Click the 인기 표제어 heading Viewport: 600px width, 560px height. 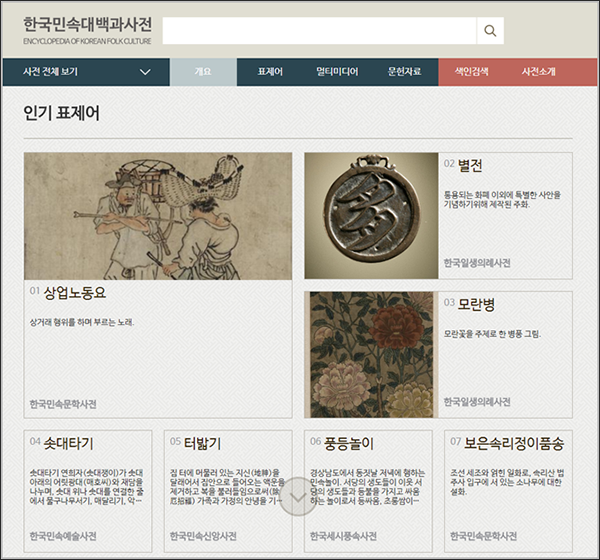tap(61, 113)
